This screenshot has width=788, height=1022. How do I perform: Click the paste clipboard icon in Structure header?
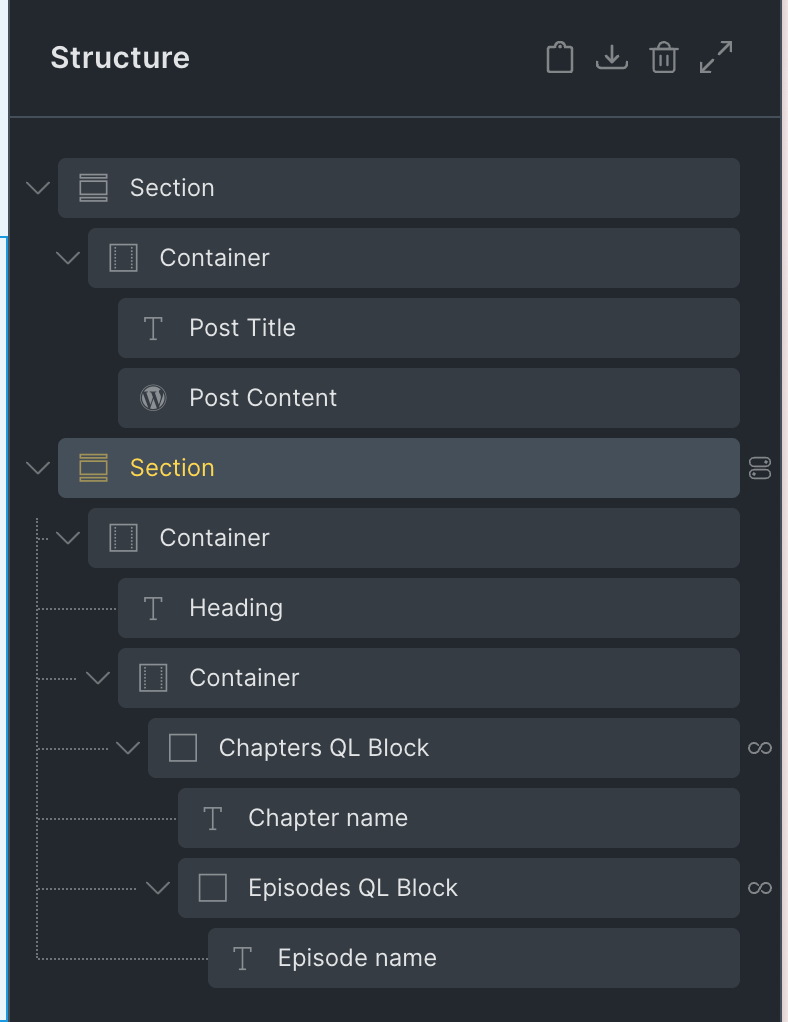tap(560, 58)
